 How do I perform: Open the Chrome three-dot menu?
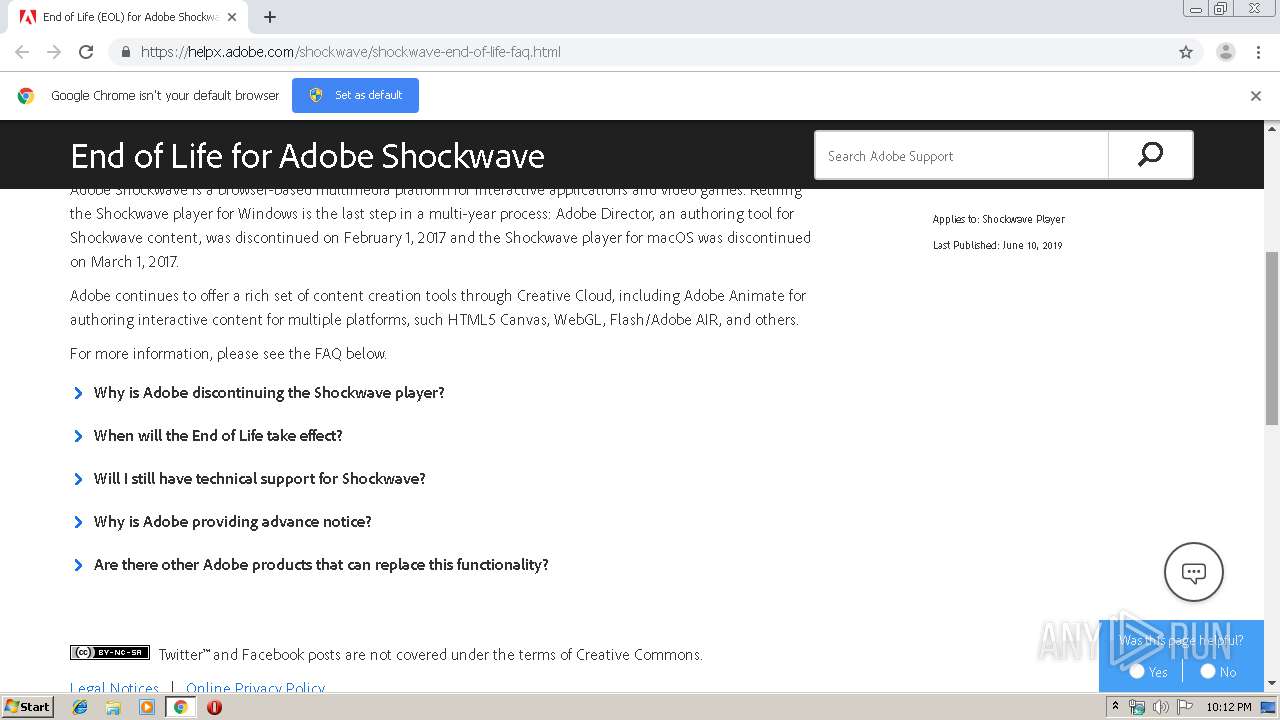(x=1258, y=52)
